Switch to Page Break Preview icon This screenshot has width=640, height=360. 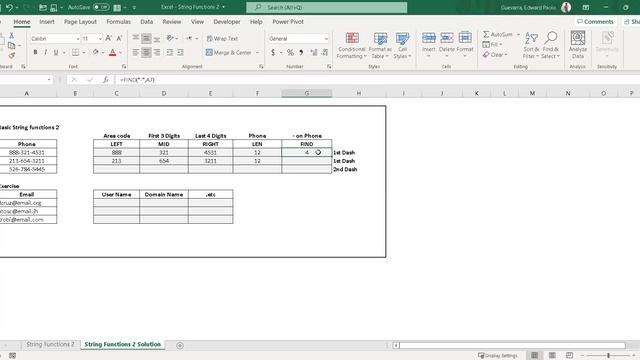[x=569, y=356]
